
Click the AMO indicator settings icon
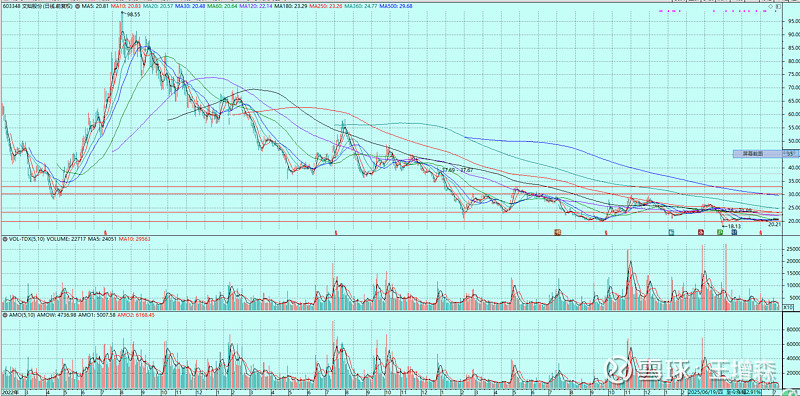5,315
